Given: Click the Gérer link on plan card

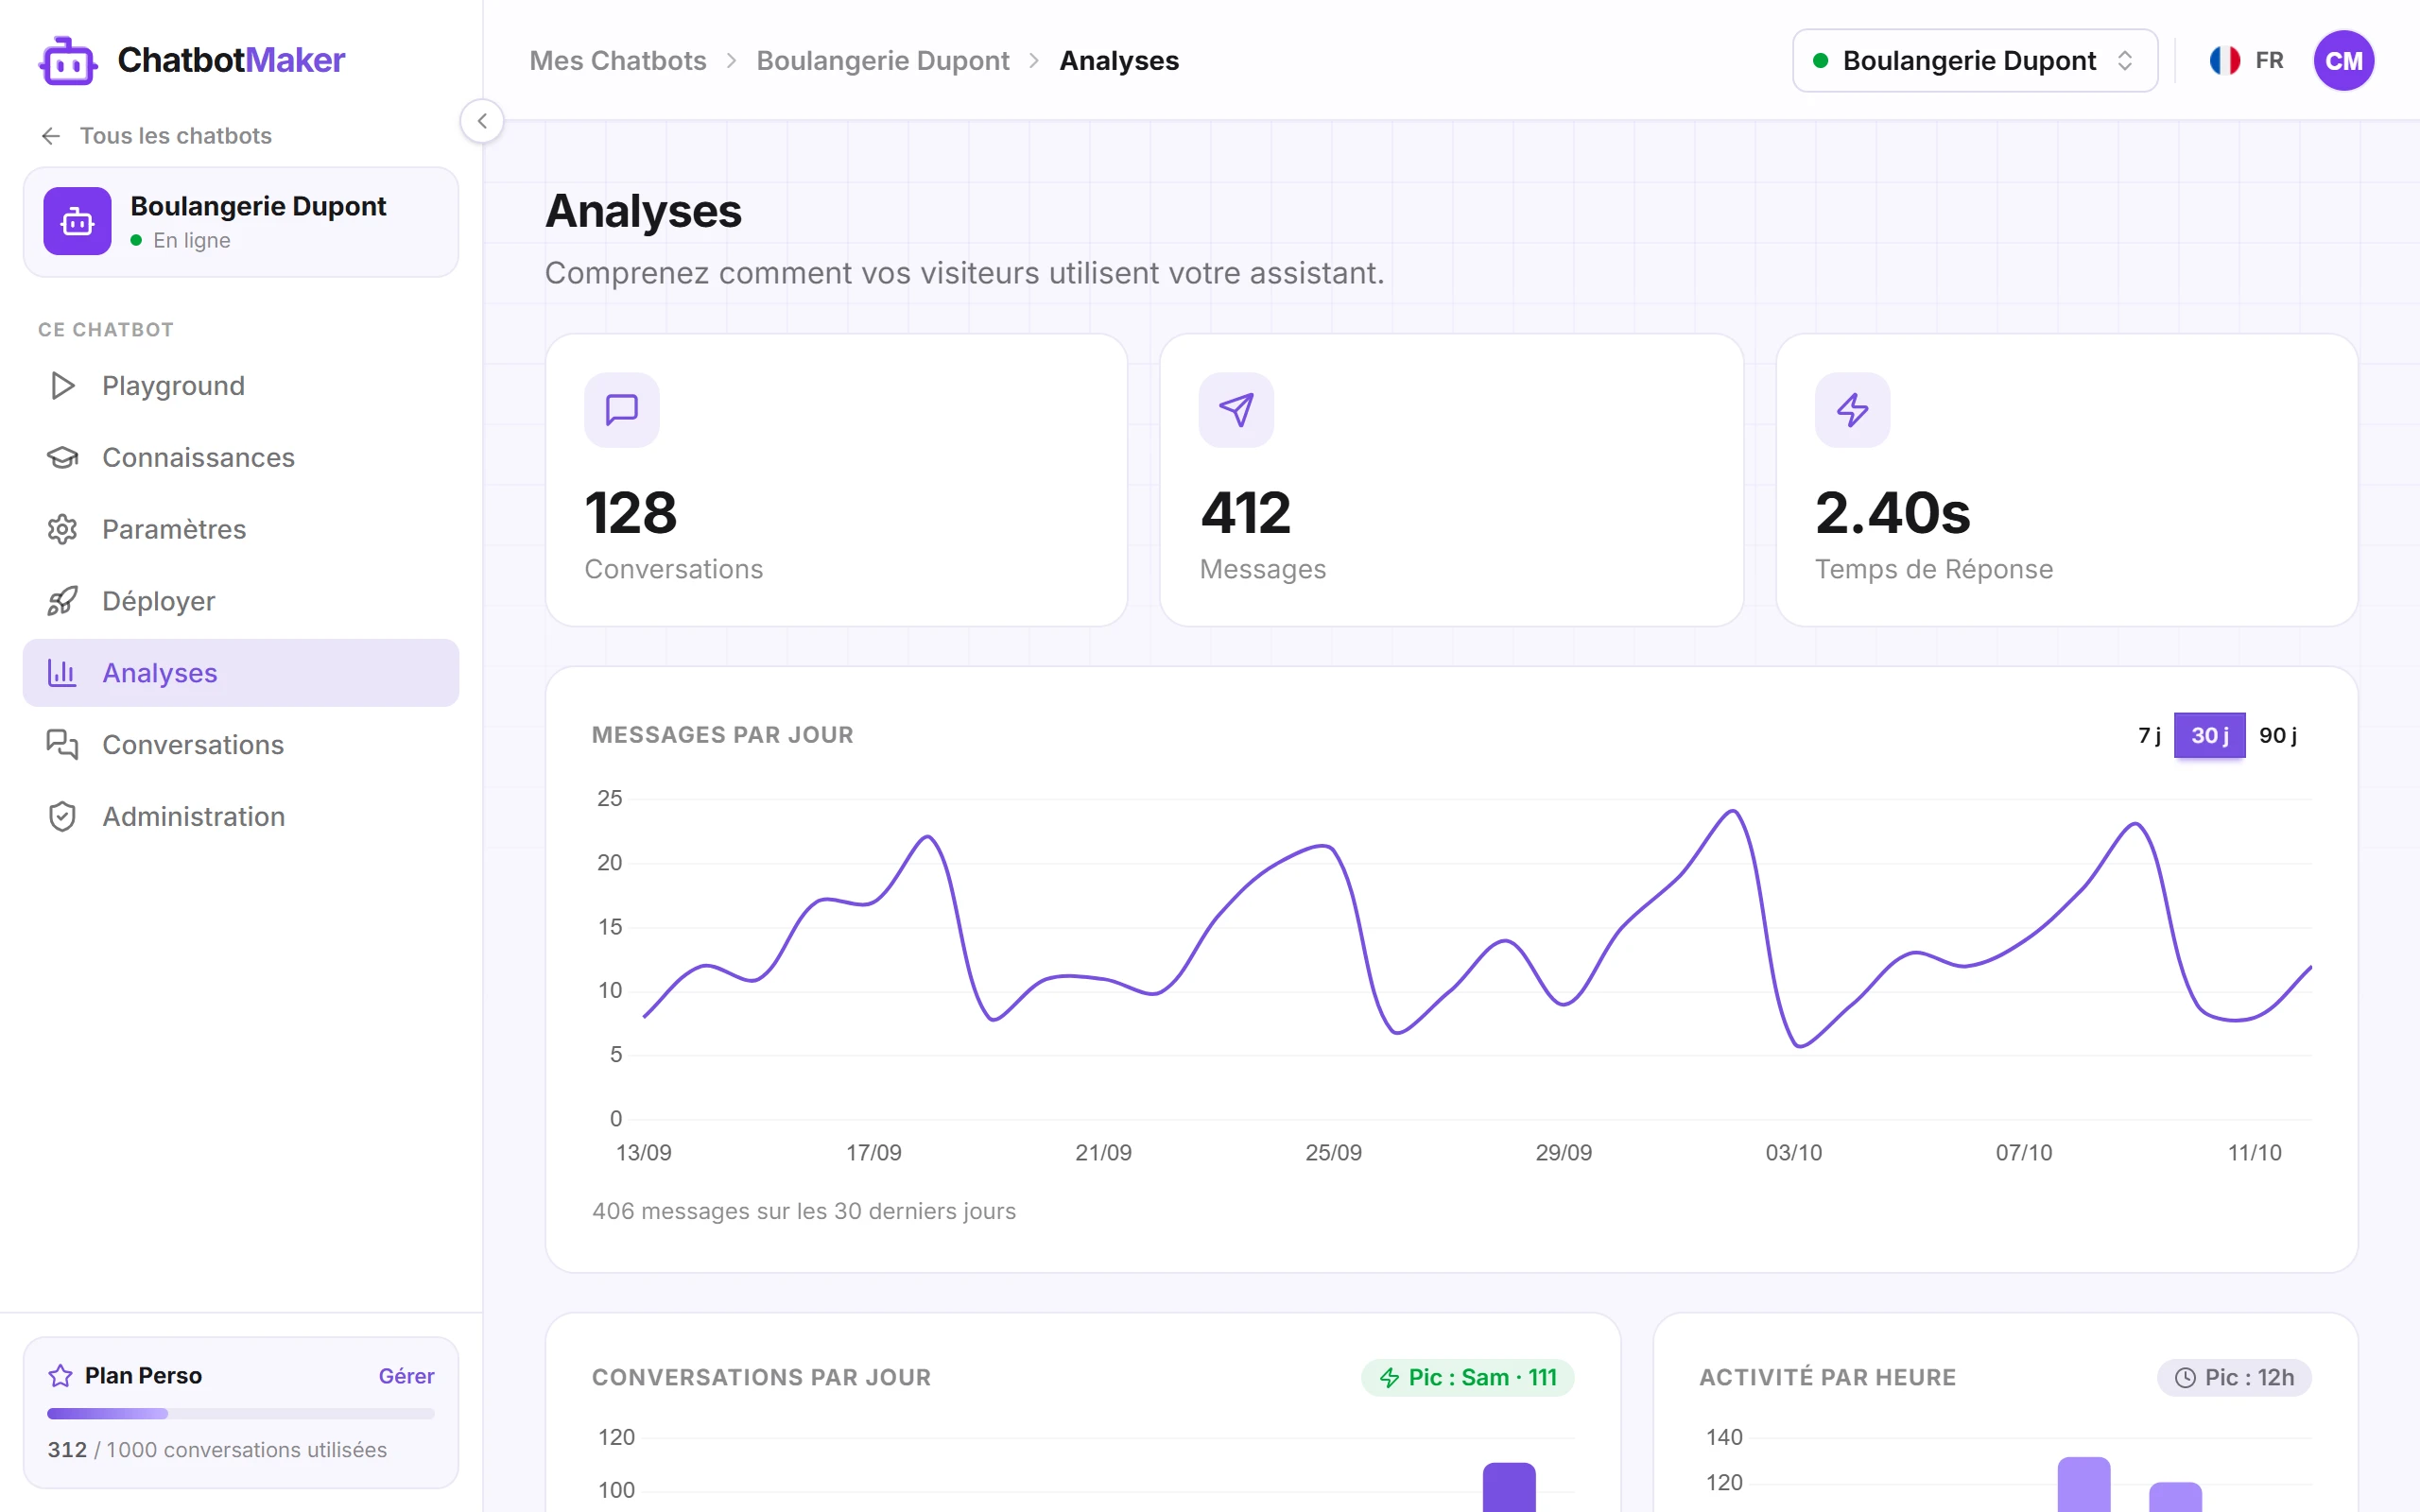Looking at the screenshot, I should (406, 1376).
